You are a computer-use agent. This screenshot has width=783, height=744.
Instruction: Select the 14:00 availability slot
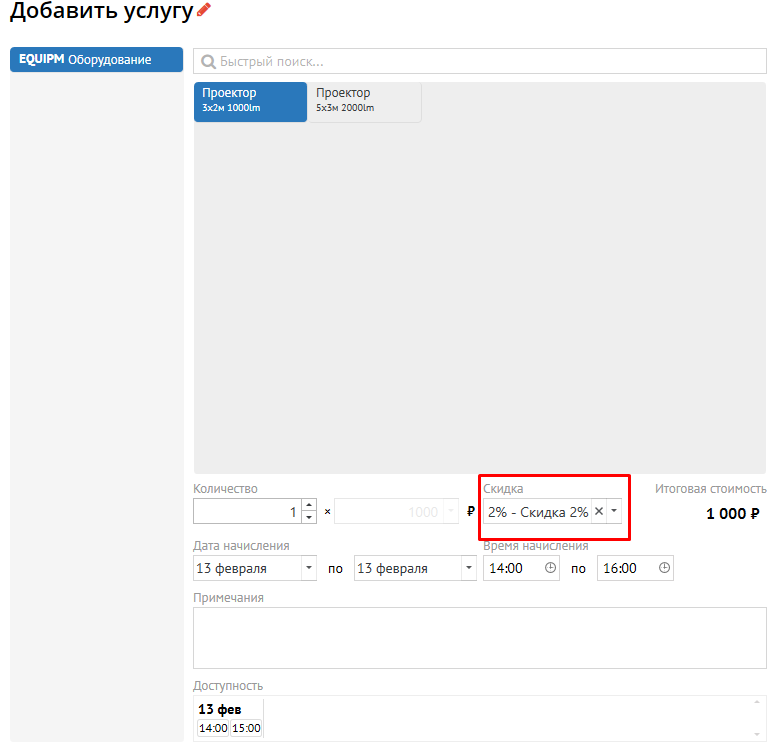click(x=213, y=728)
